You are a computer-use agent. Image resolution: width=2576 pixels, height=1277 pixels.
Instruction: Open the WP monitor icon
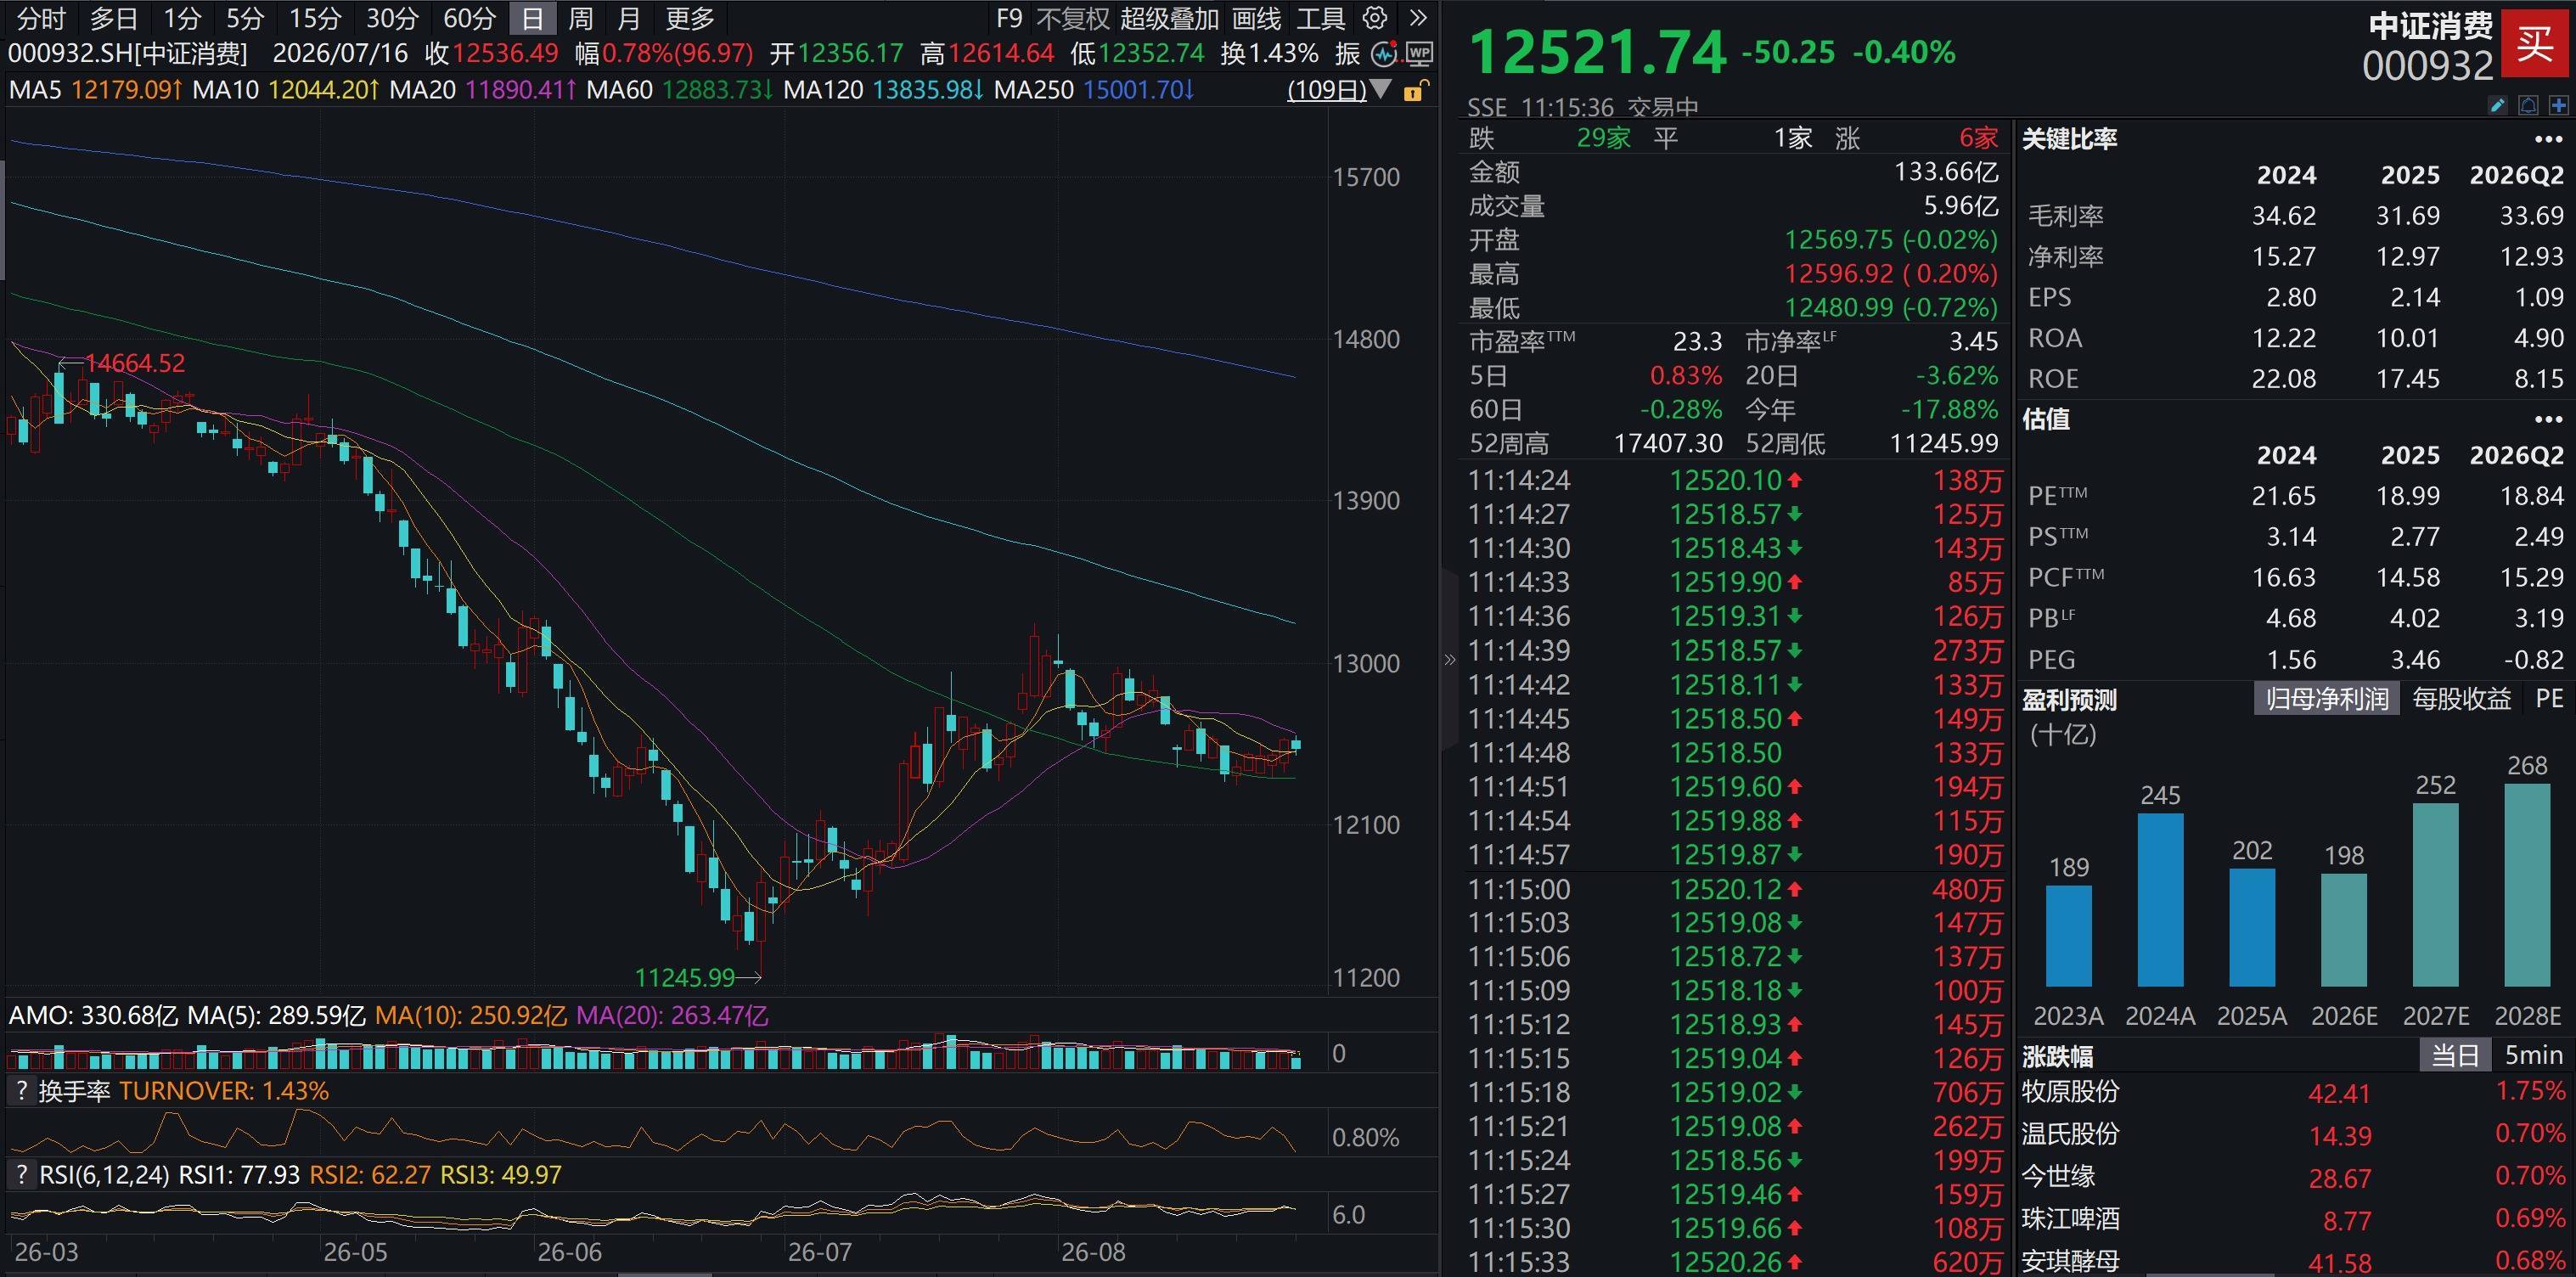tap(1418, 54)
